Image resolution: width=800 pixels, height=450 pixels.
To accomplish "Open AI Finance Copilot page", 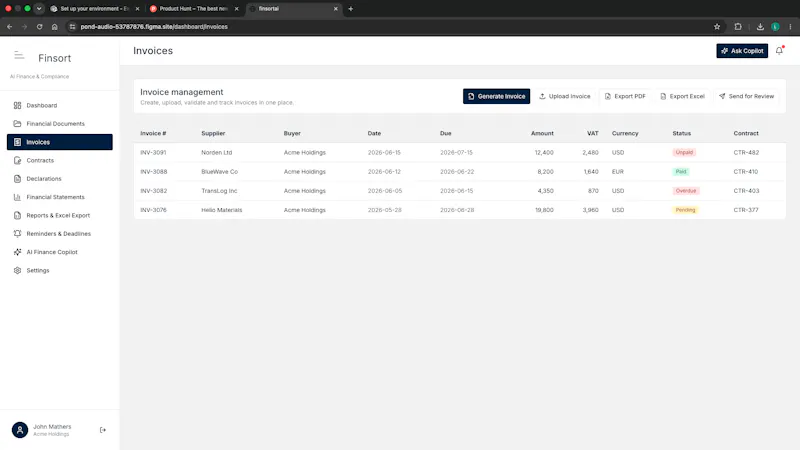I will (x=60, y=252).
